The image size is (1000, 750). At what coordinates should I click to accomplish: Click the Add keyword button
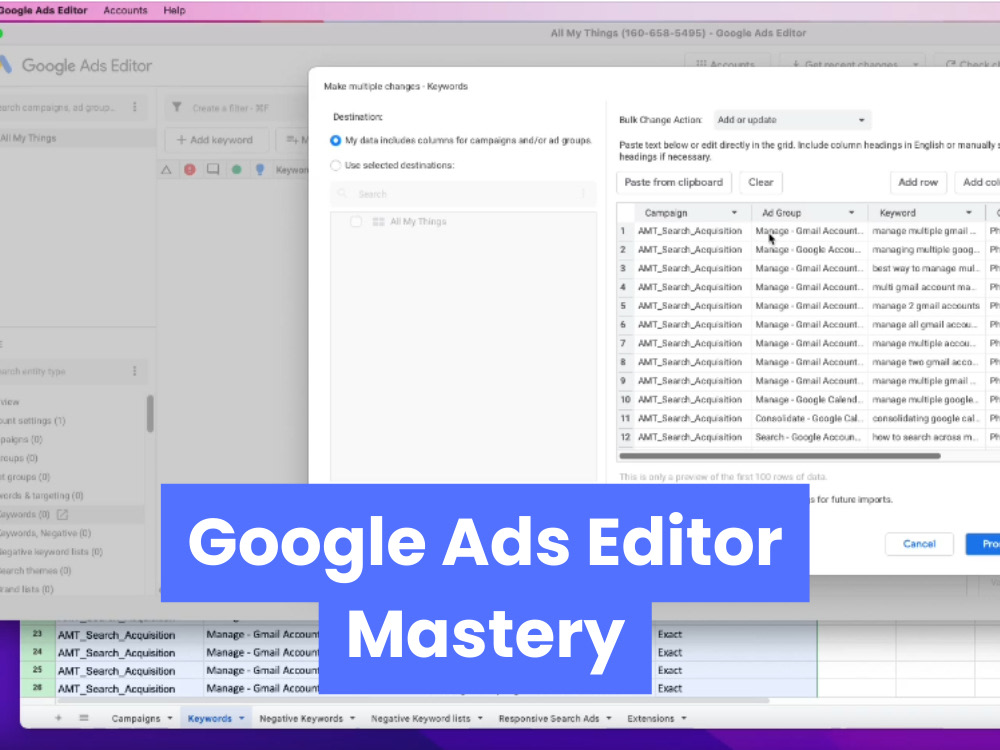click(x=215, y=140)
